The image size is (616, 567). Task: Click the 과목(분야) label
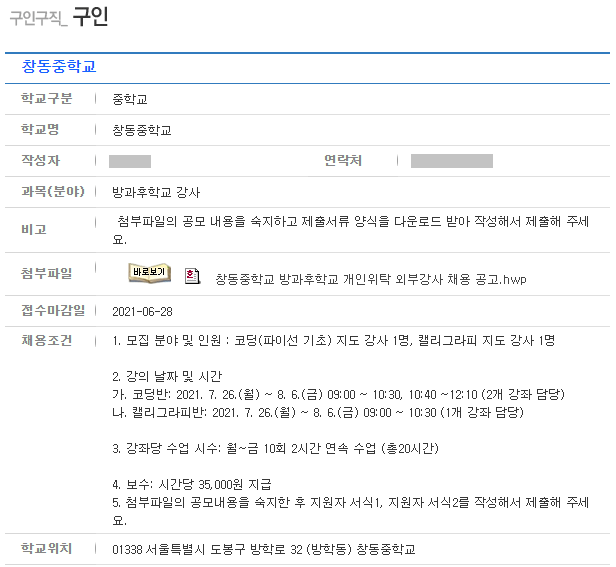pos(53,191)
